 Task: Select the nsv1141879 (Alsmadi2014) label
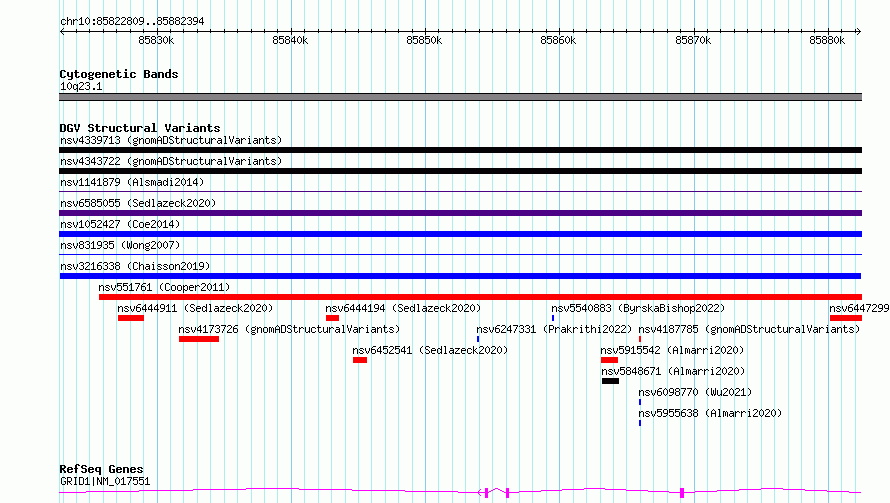pyautogui.click(x=132, y=182)
